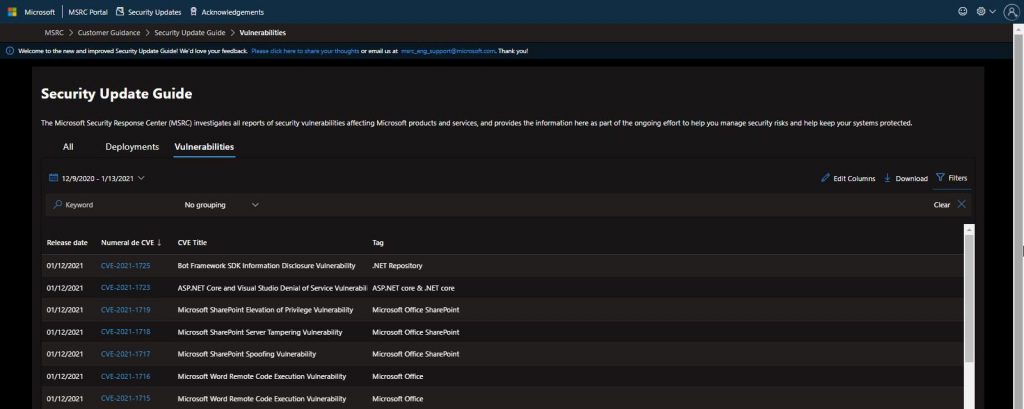
Task: Click the Microsoft logo icon
Action: tap(12, 12)
